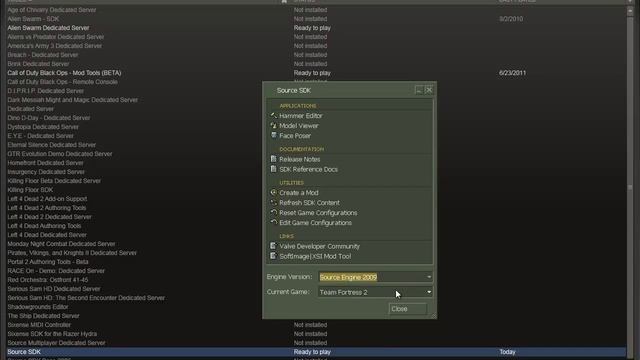Open Face Poser entry
This screenshot has height=360, width=640.
click(x=295, y=136)
